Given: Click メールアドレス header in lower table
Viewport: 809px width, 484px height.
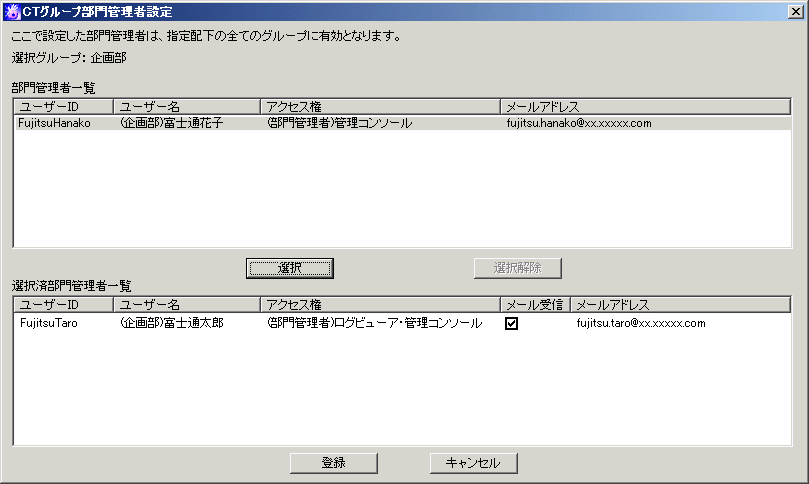Looking at the screenshot, I should [680, 305].
